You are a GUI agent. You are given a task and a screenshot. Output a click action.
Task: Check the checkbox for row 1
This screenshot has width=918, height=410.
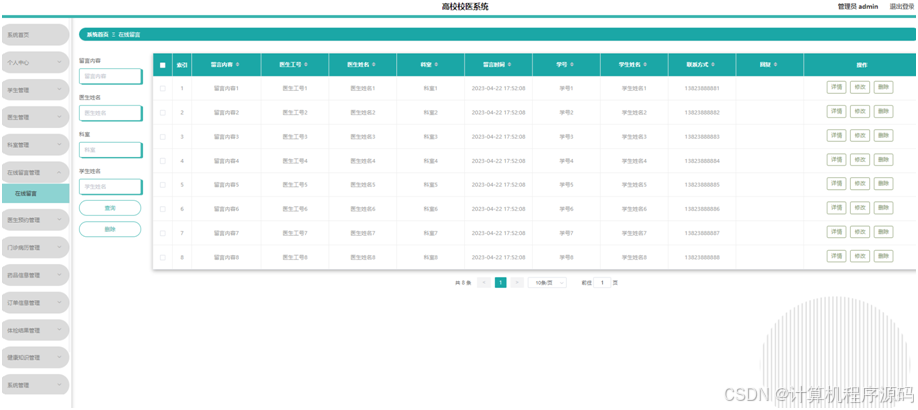pyautogui.click(x=163, y=88)
